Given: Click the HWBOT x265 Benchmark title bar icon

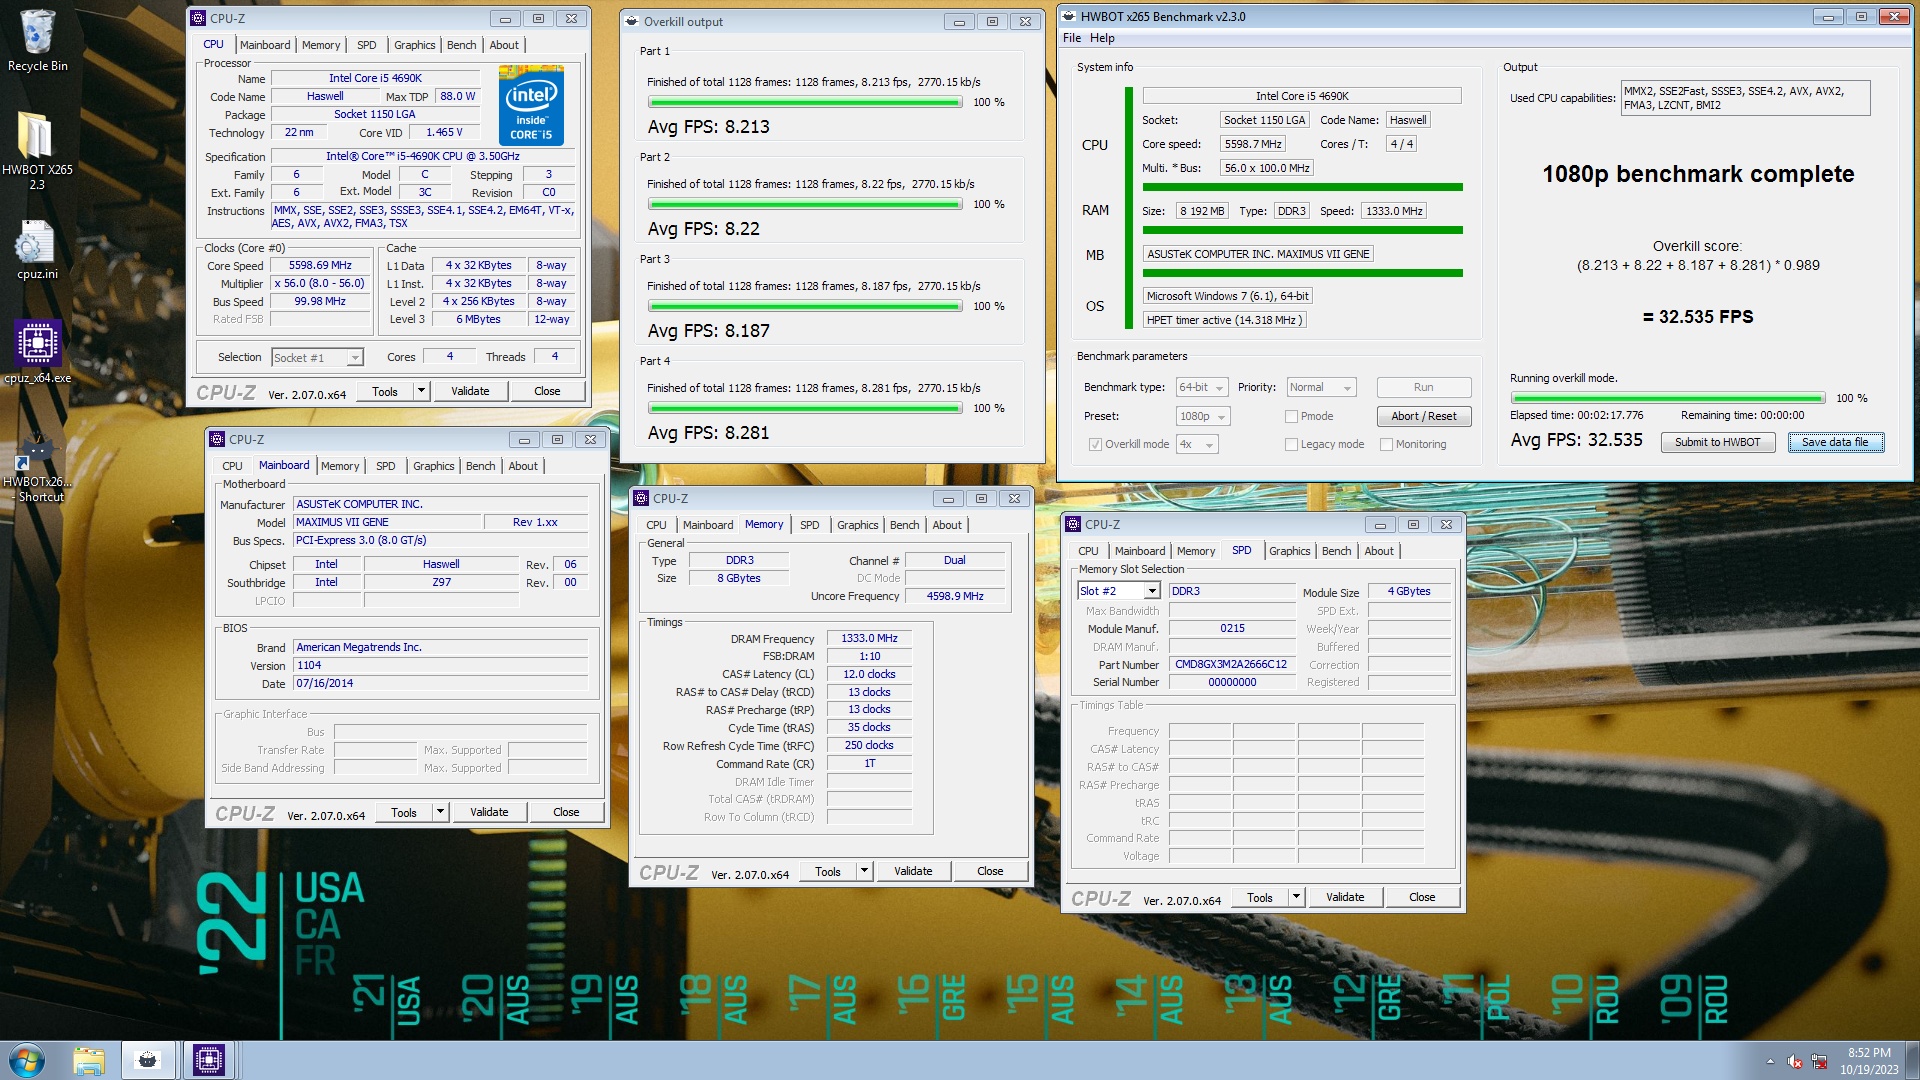Looking at the screenshot, I should pyautogui.click(x=1069, y=16).
